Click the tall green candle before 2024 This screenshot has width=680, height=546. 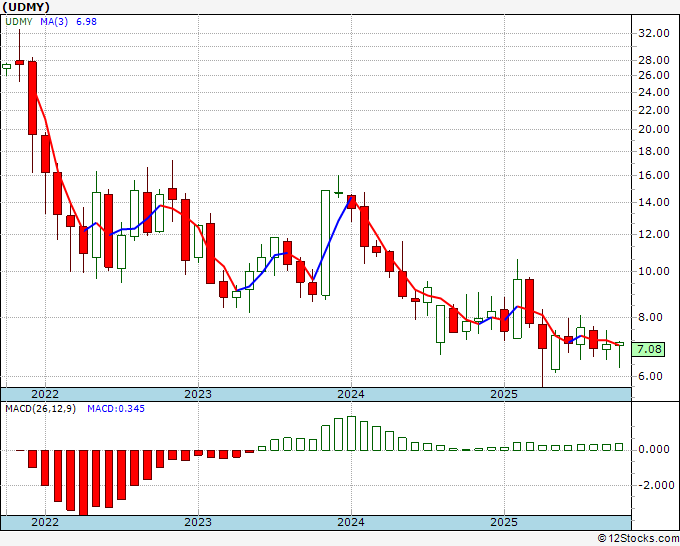tap(325, 243)
